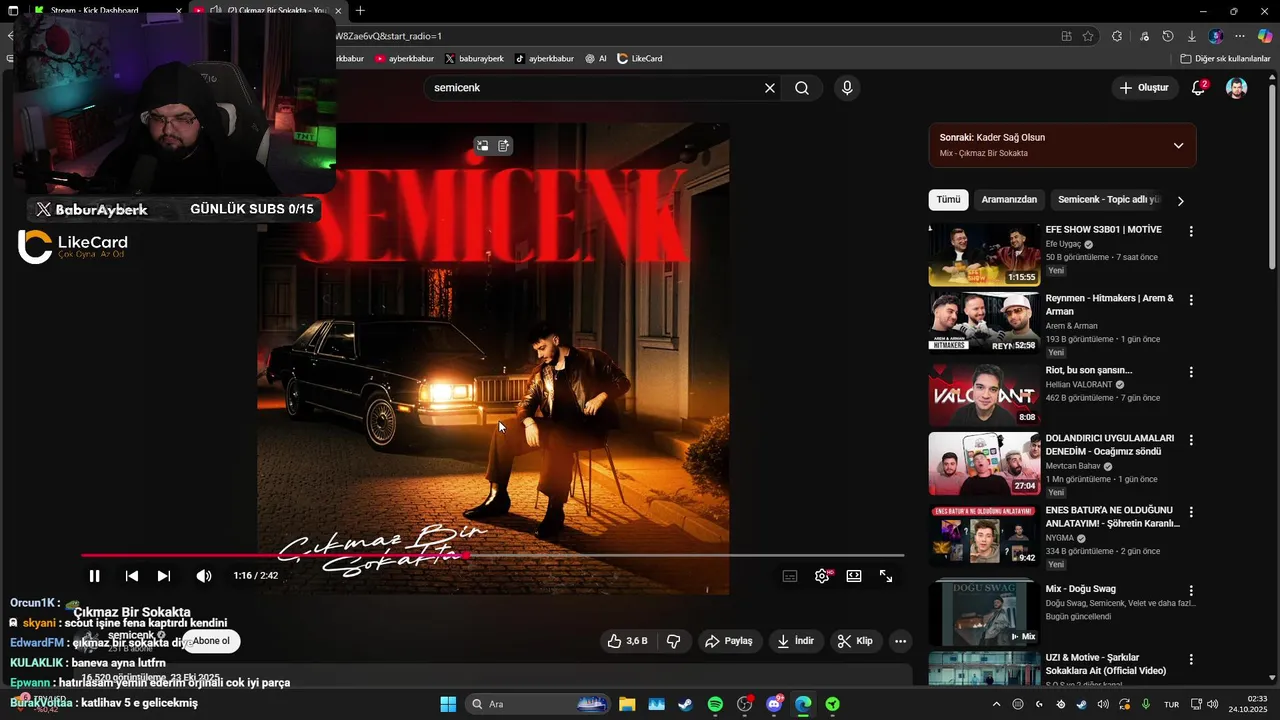Viewport: 1280px width, 720px height.
Task: Open YouTube notifications bell
Action: (x=1198, y=88)
